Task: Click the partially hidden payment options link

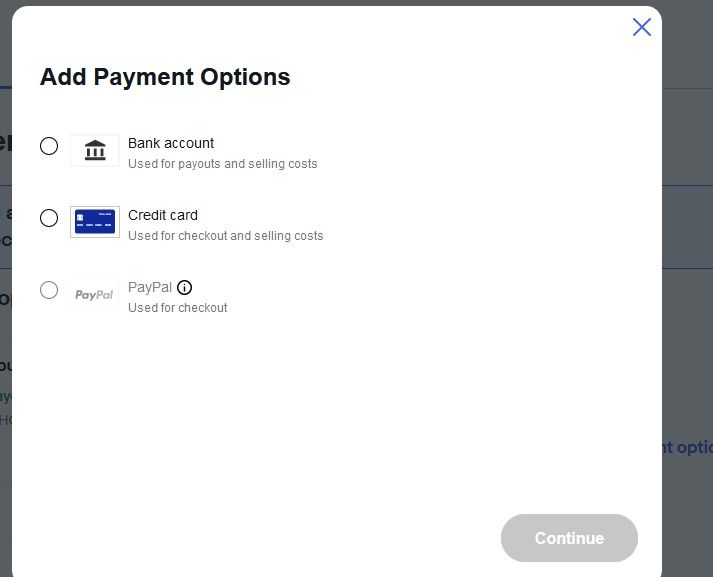Action: coord(686,447)
